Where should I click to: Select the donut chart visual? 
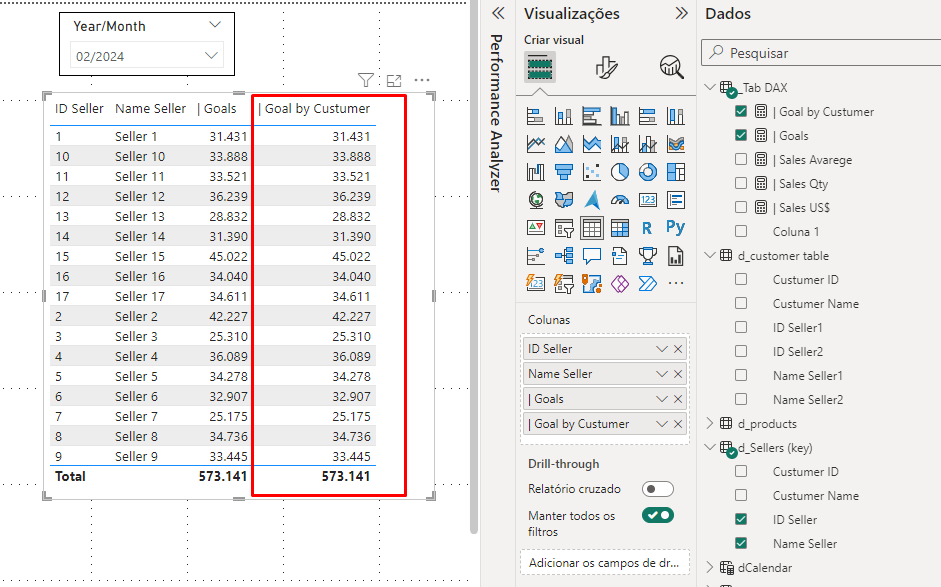(x=648, y=172)
